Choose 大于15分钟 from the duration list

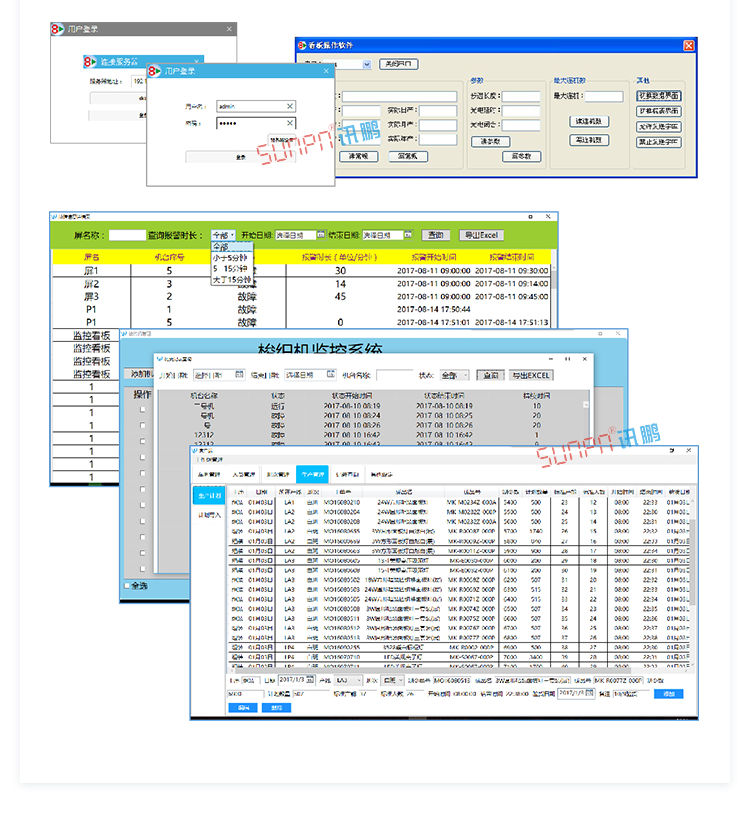229,280
